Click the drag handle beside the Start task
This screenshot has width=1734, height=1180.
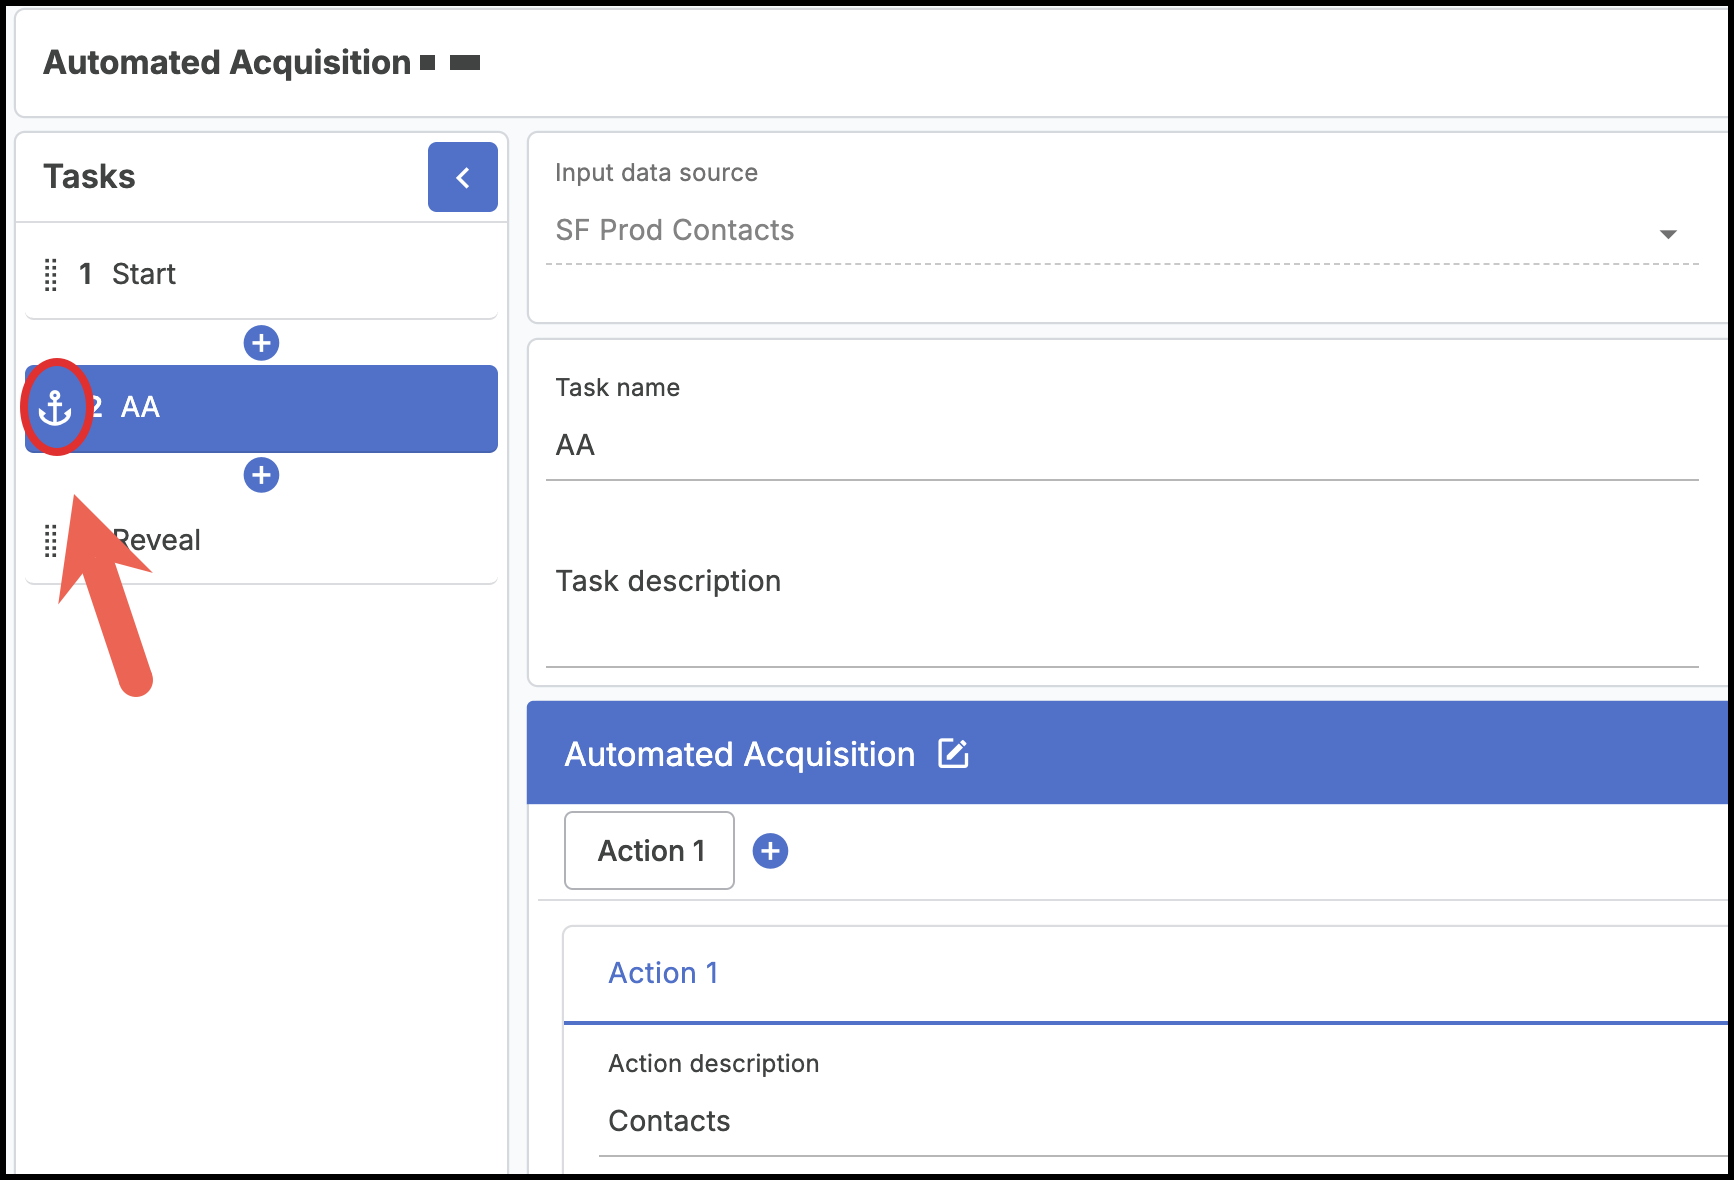[x=51, y=274]
